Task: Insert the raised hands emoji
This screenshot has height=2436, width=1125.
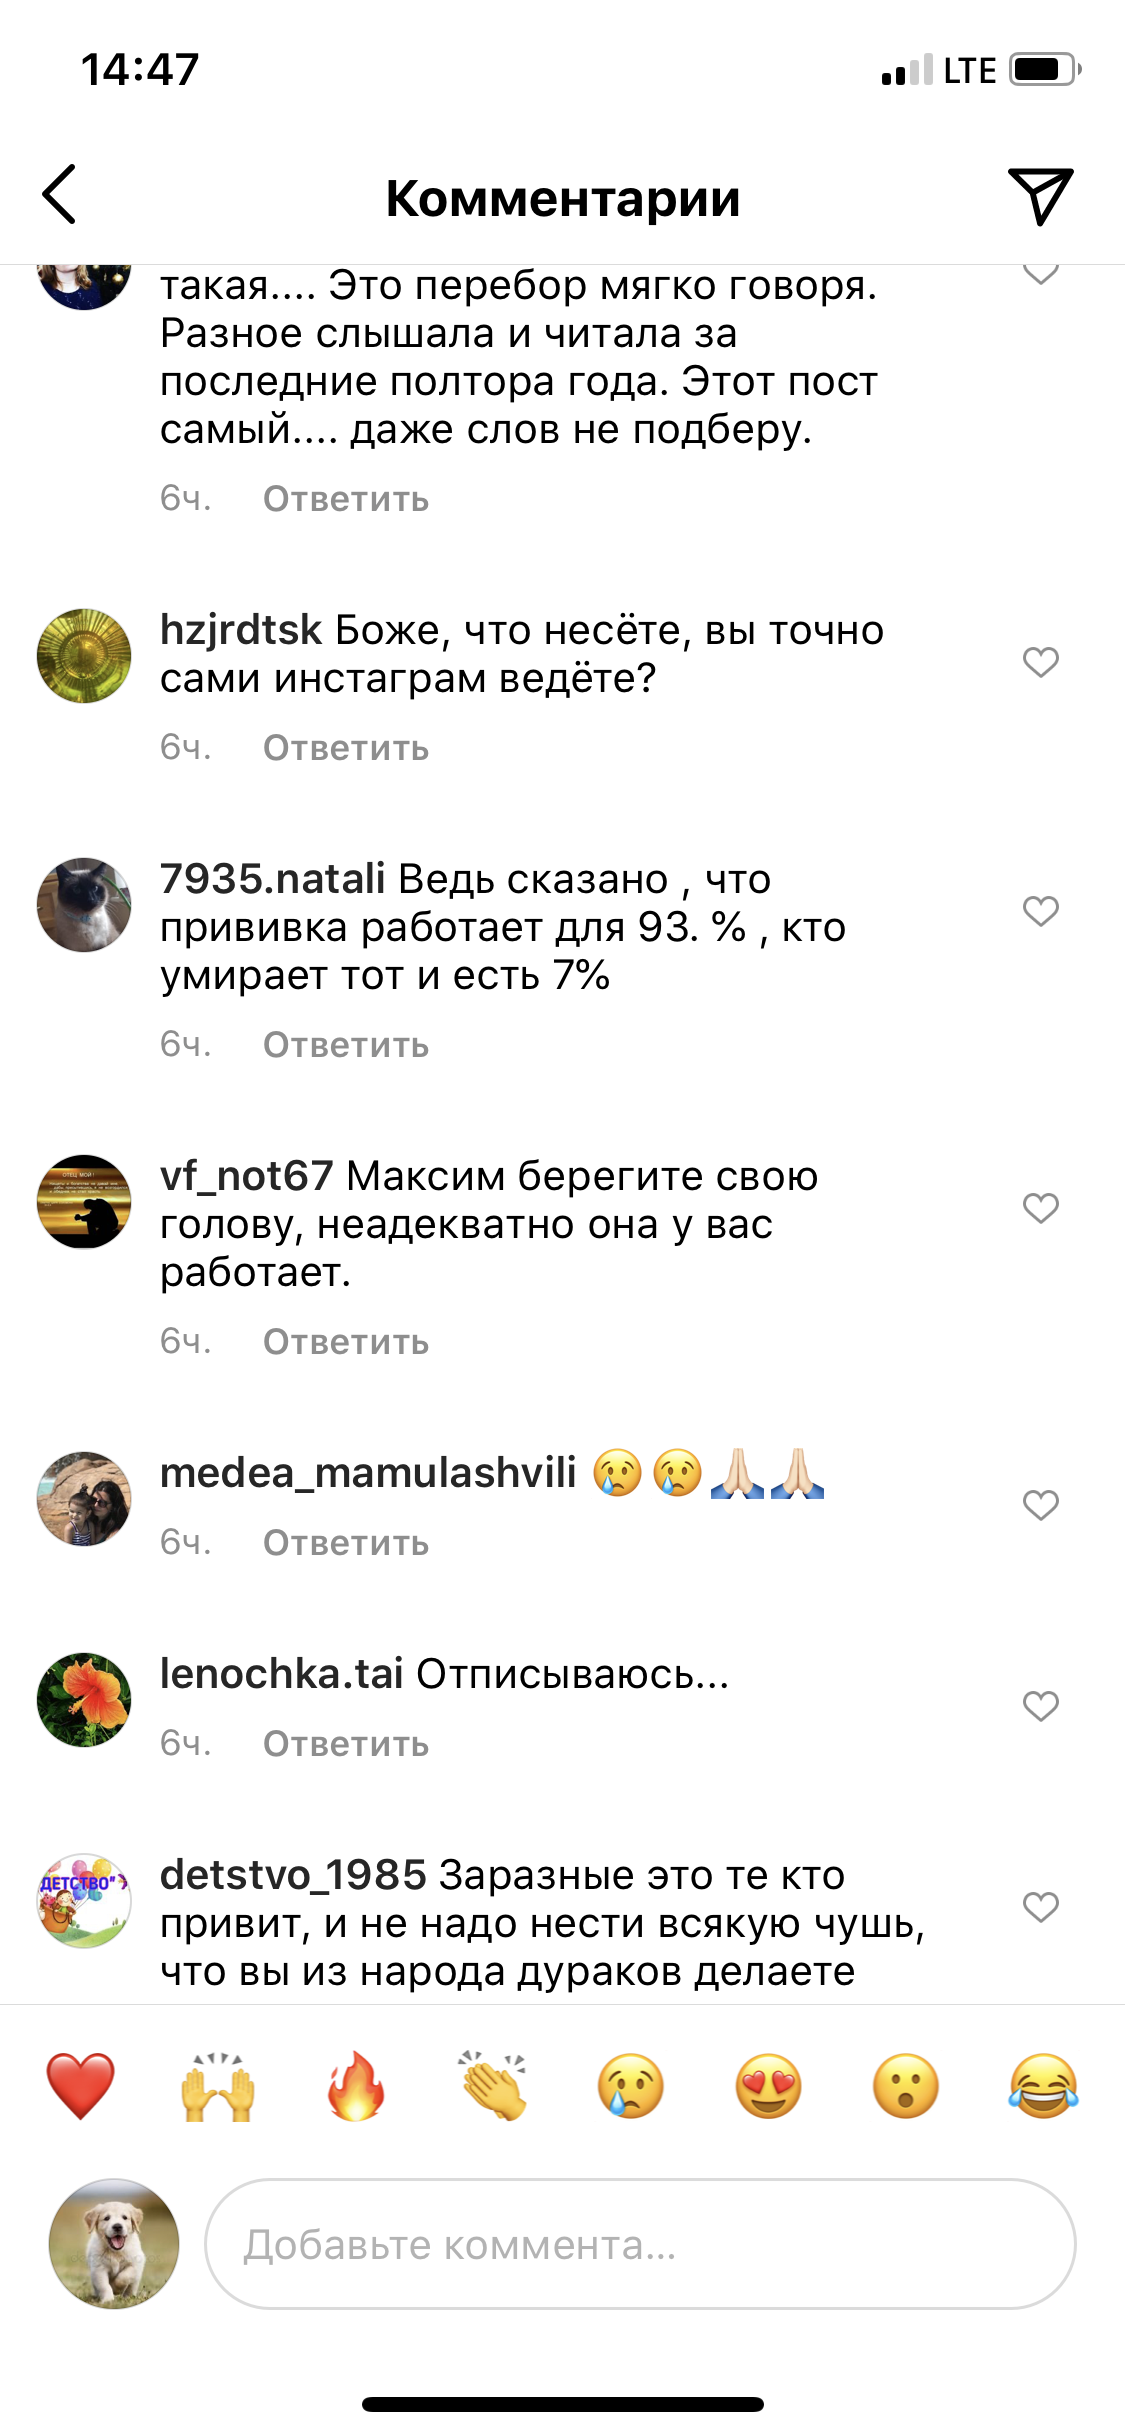Action: (218, 2086)
